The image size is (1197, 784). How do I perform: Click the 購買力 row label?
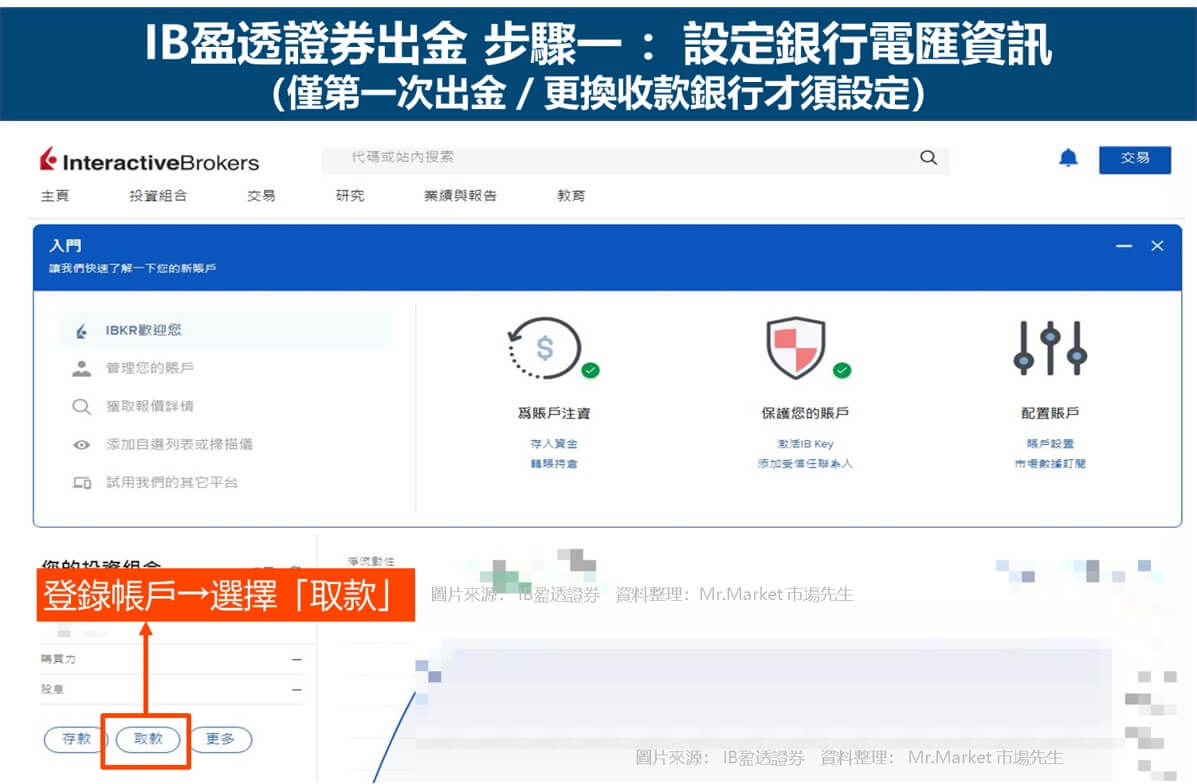(x=58, y=659)
